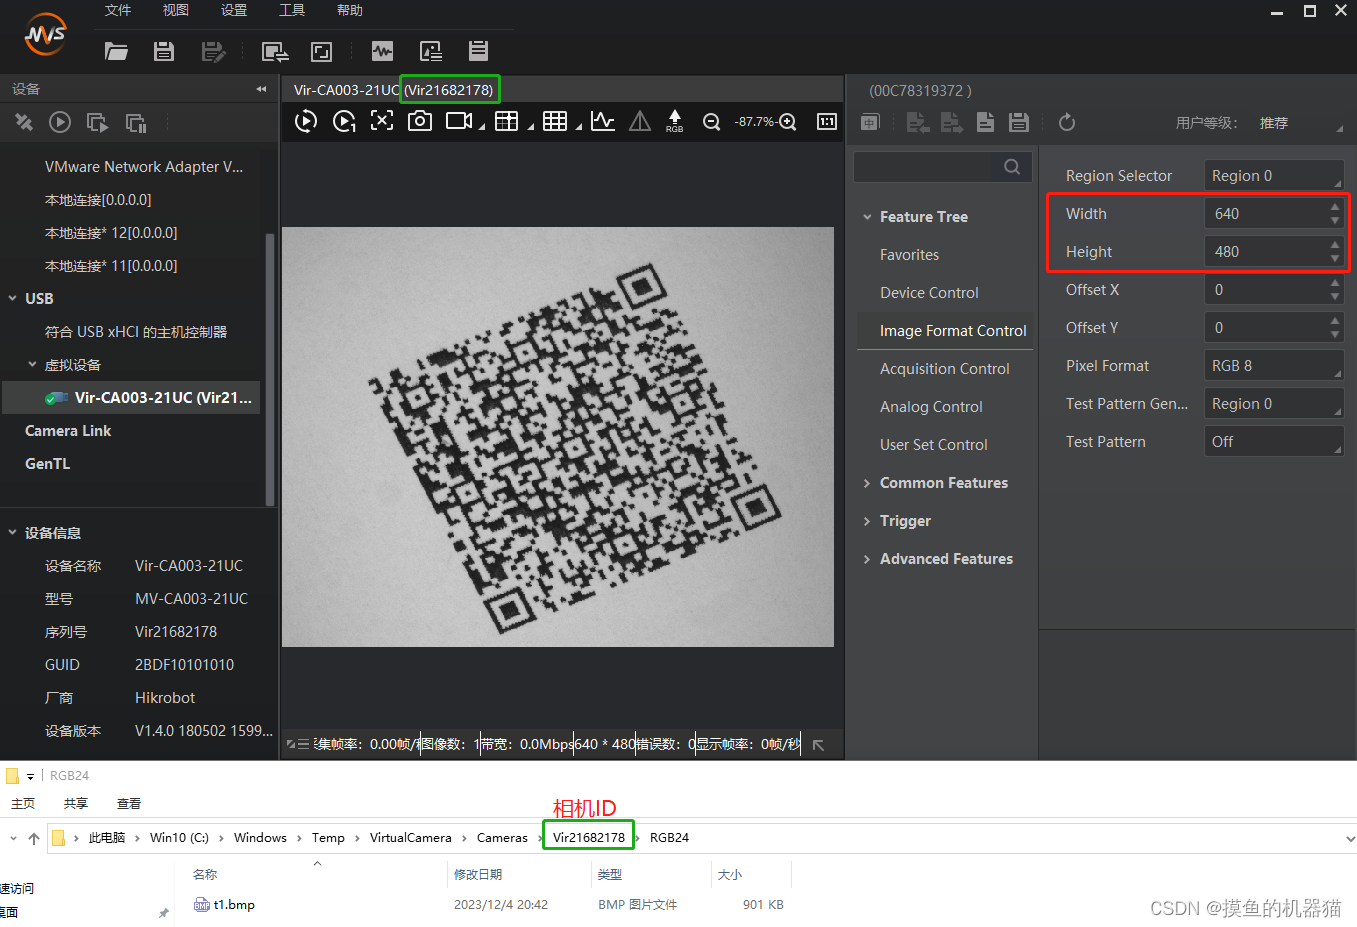This screenshot has height=927, width=1357.
Task: Collapse the 设备信息 section
Action: click(x=12, y=532)
